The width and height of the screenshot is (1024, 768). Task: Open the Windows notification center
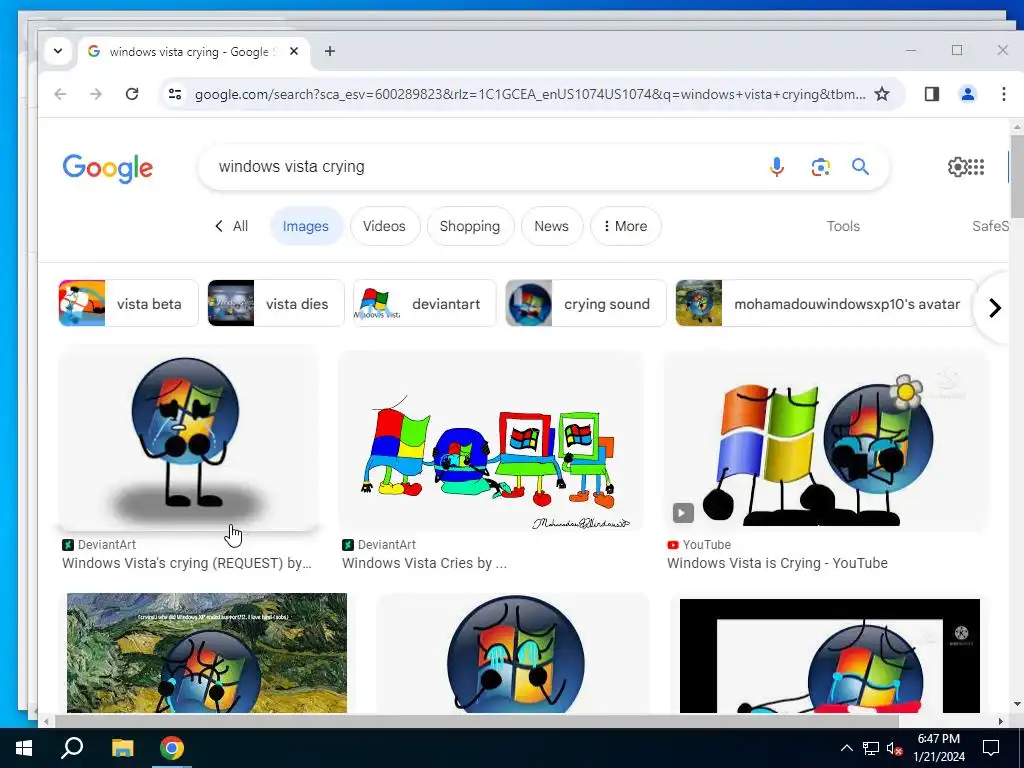click(991, 748)
